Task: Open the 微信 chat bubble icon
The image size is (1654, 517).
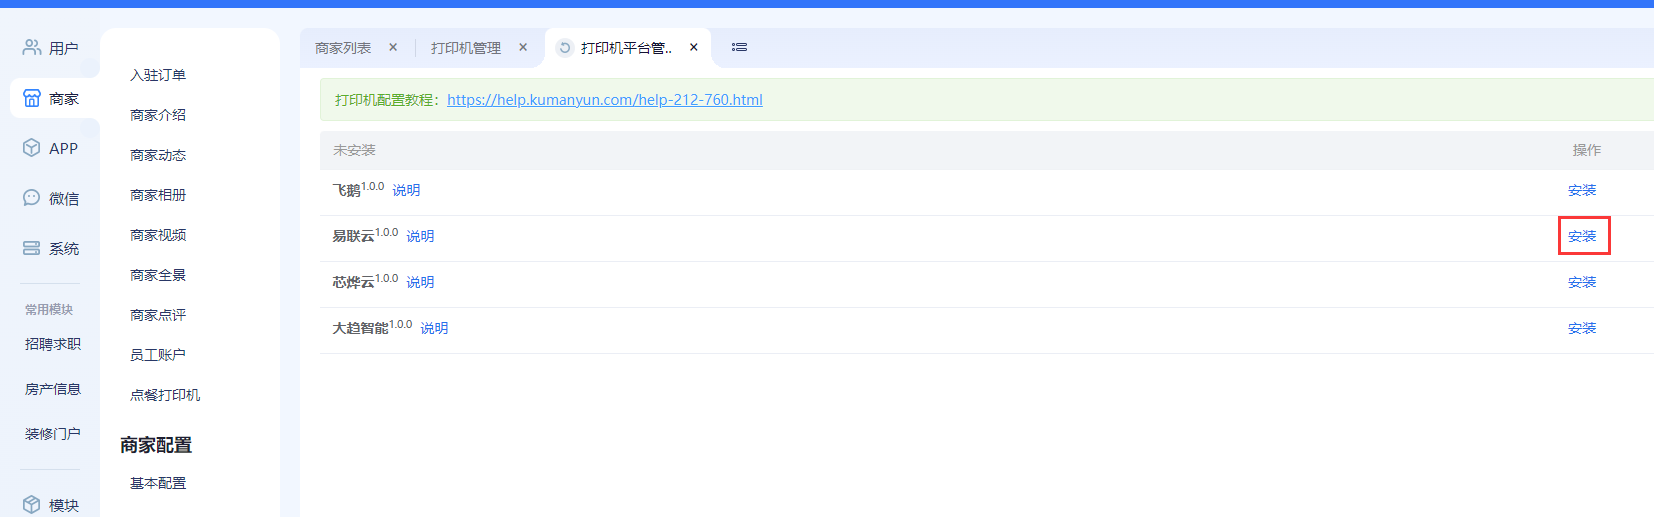Action: point(32,198)
